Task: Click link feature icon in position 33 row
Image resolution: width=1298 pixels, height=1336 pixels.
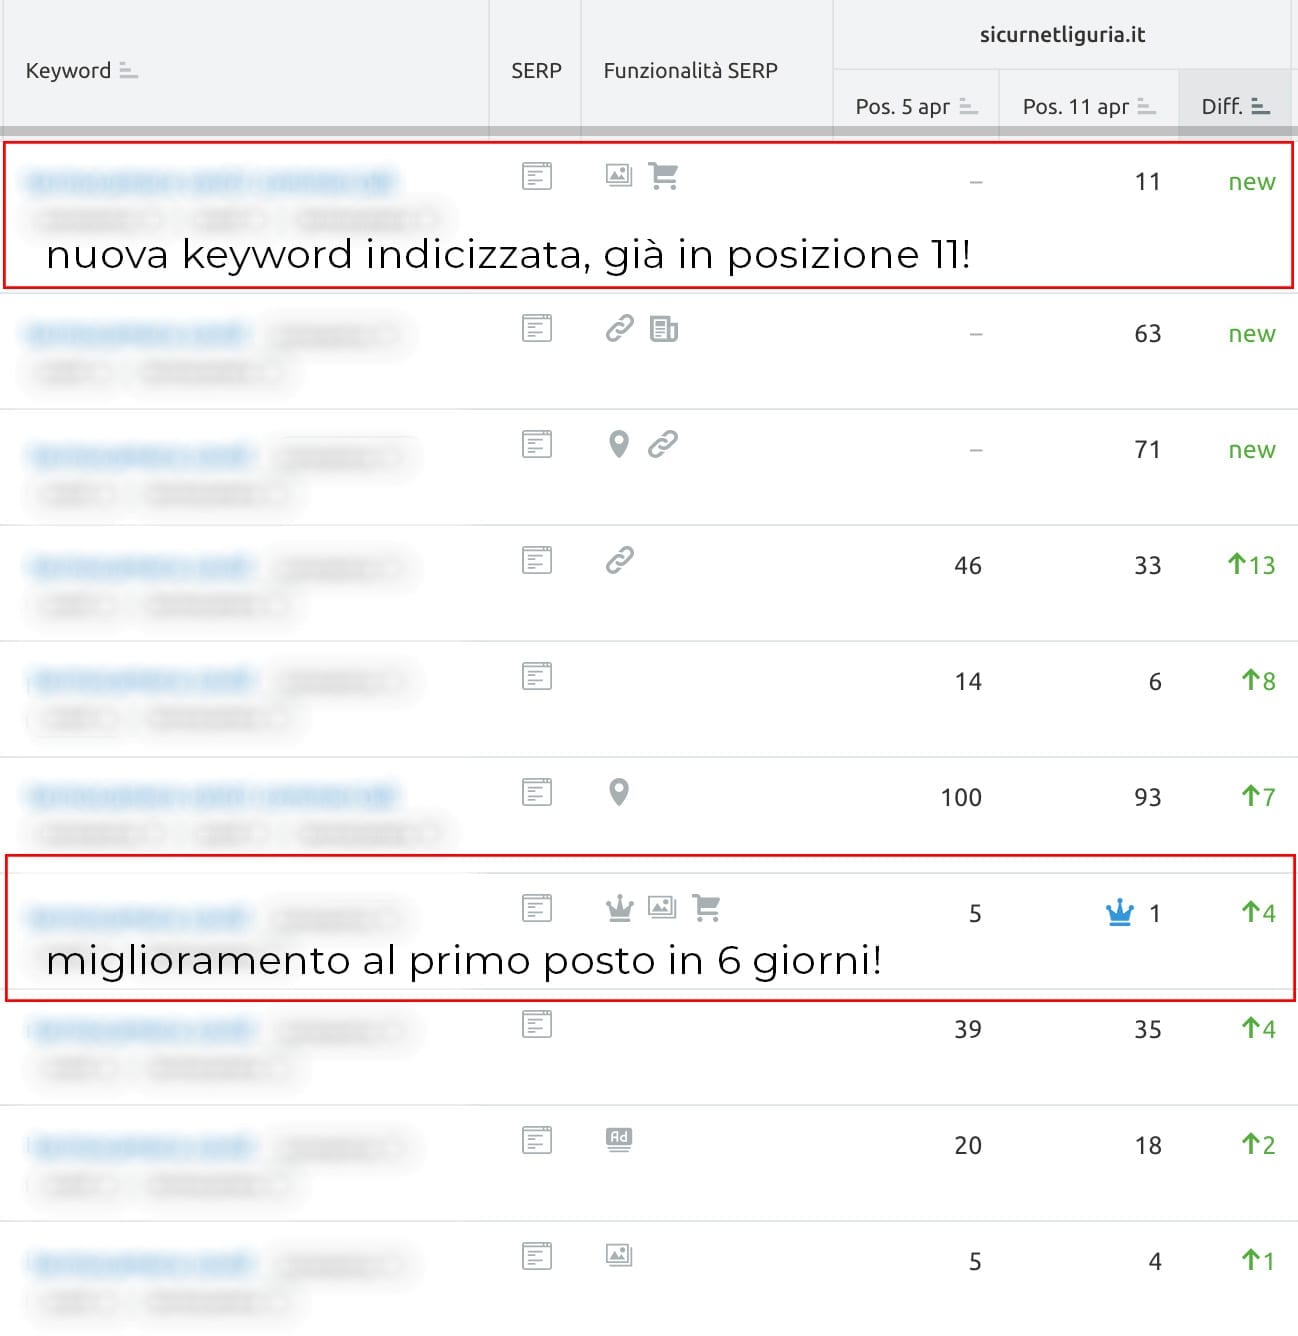Action: coord(620,560)
